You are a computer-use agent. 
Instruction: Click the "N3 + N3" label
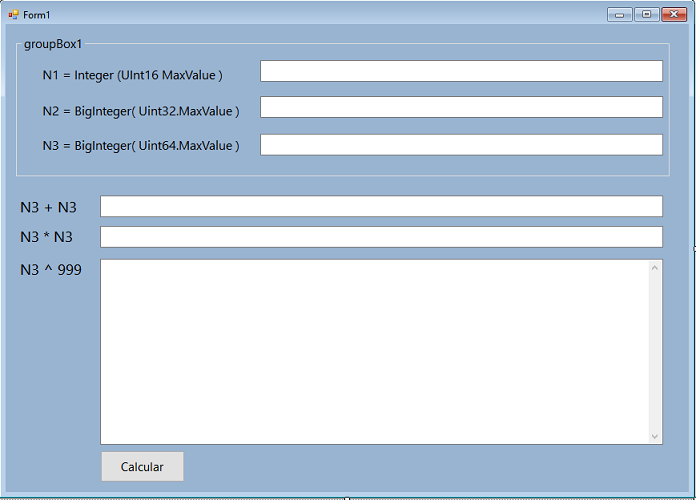click(48, 207)
